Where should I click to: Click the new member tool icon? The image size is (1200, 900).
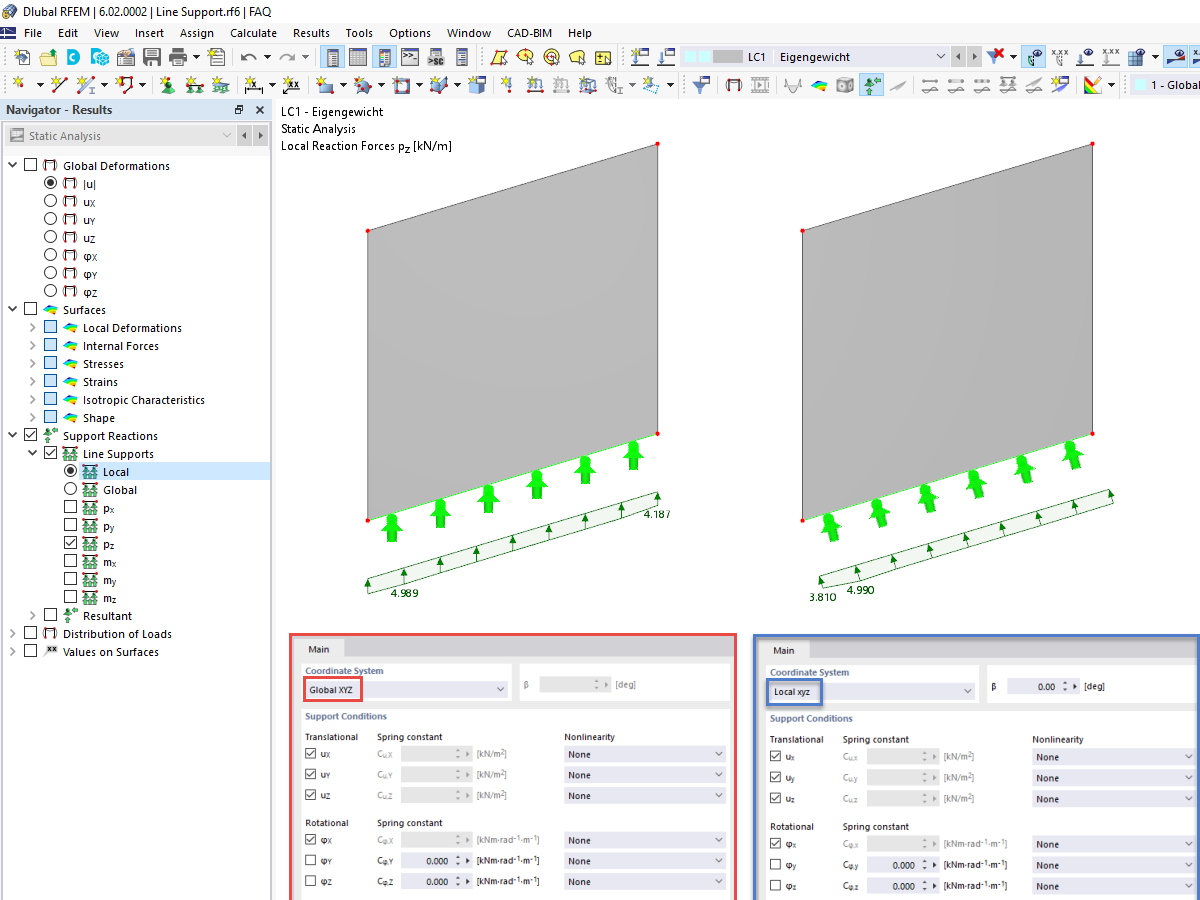pos(87,85)
